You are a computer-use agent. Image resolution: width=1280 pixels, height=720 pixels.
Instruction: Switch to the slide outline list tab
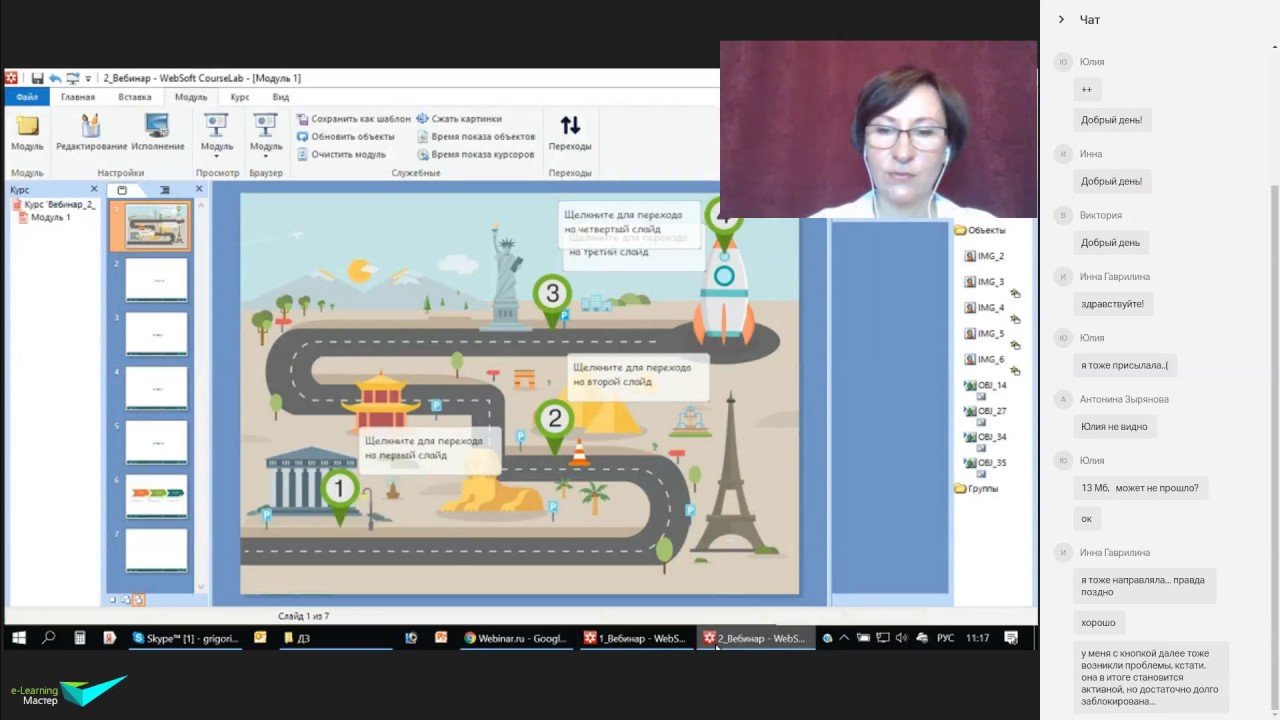click(165, 190)
